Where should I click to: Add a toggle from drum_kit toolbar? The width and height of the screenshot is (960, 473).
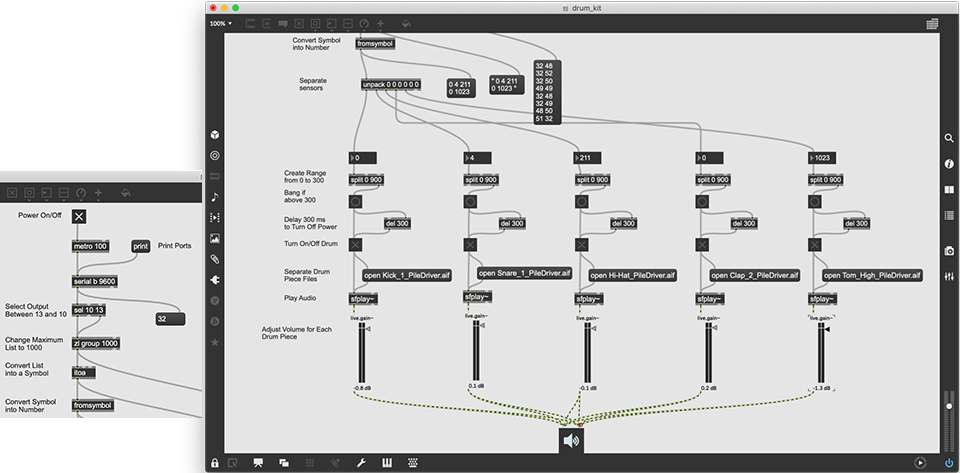click(x=299, y=24)
